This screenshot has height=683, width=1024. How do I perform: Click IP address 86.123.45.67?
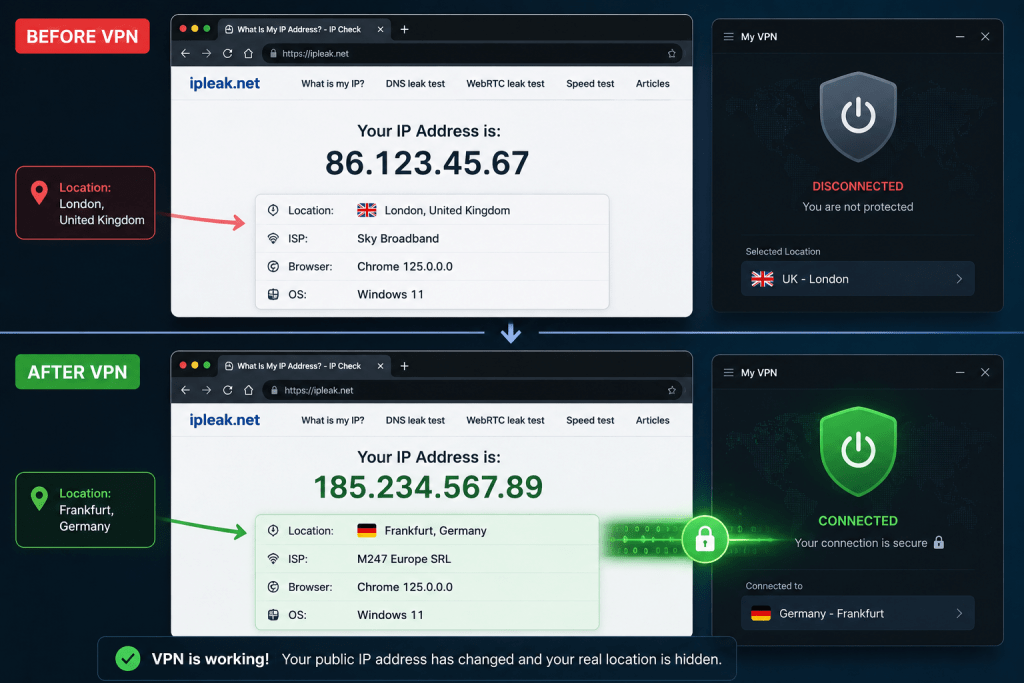[x=427, y=163]
